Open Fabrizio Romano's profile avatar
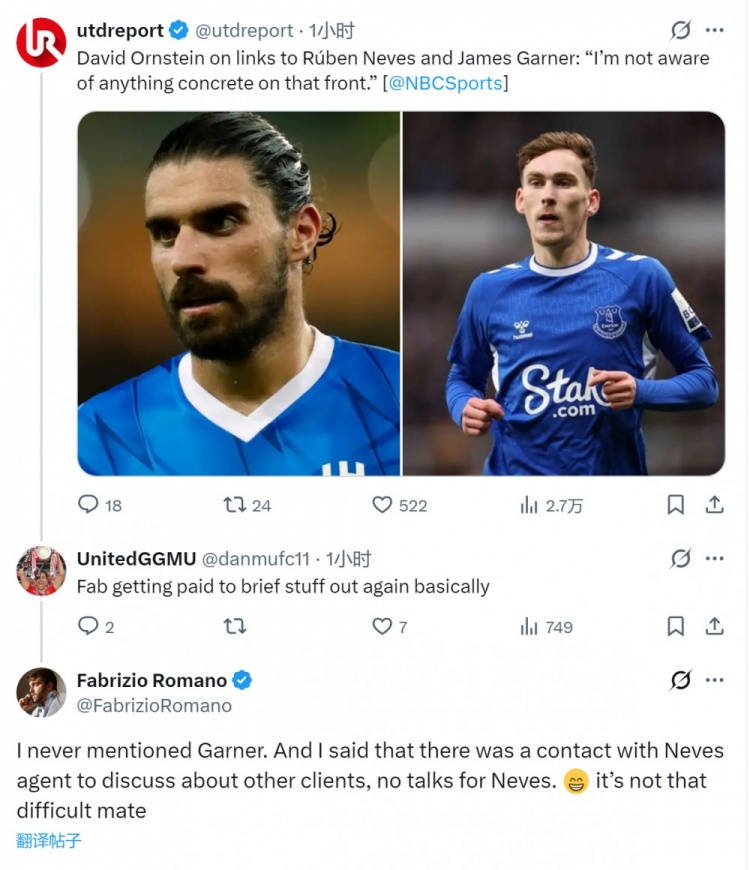 click(41, 692)
